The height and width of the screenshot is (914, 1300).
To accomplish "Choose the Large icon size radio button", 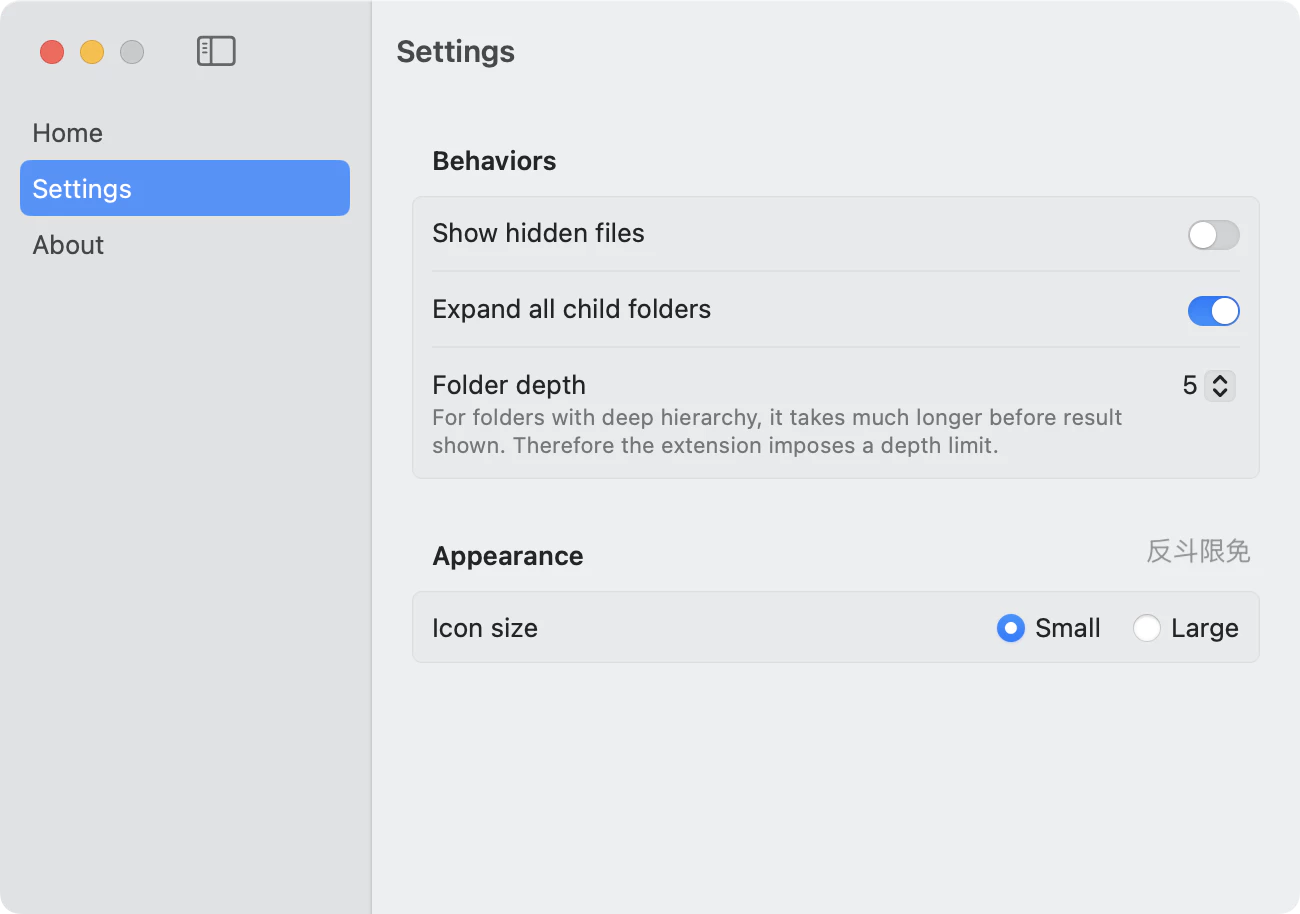I will click(1146, 628).
